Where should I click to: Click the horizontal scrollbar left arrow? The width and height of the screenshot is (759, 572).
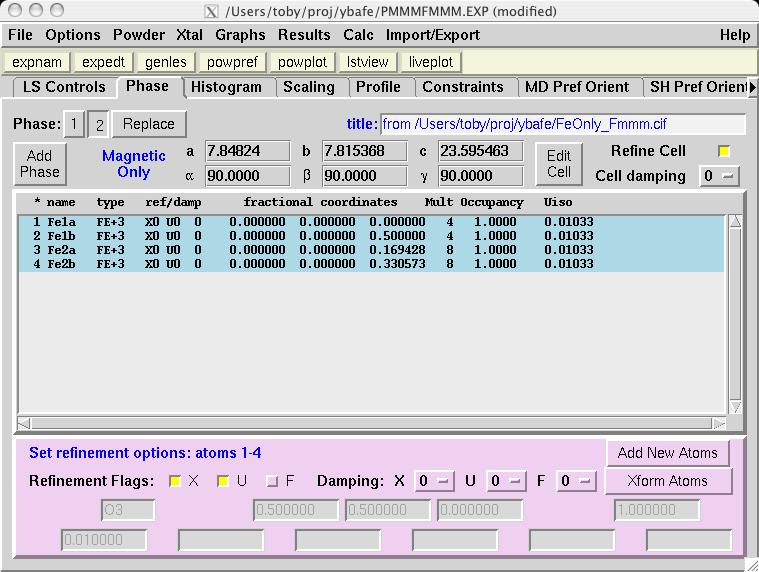23,424
